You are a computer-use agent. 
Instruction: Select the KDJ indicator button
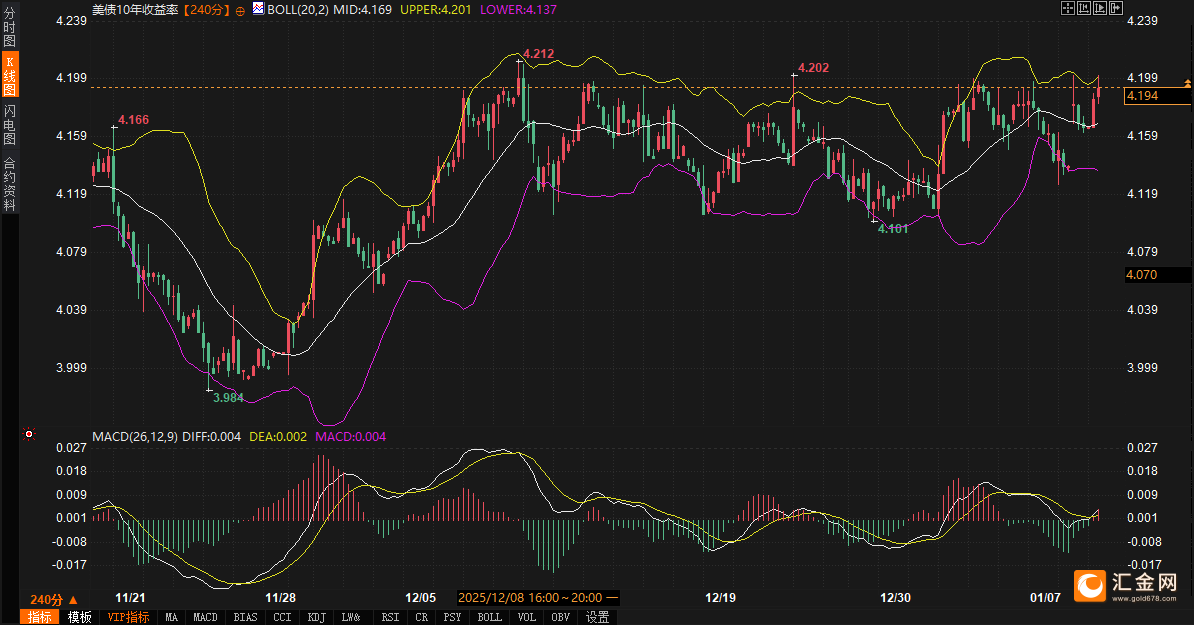tap(316, 617)
